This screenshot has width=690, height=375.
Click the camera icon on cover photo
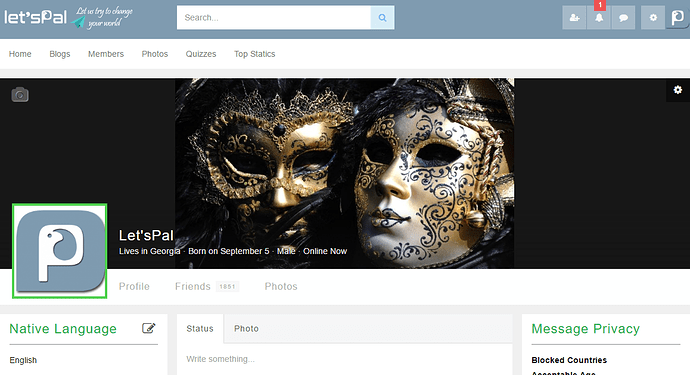coord(20,95)
